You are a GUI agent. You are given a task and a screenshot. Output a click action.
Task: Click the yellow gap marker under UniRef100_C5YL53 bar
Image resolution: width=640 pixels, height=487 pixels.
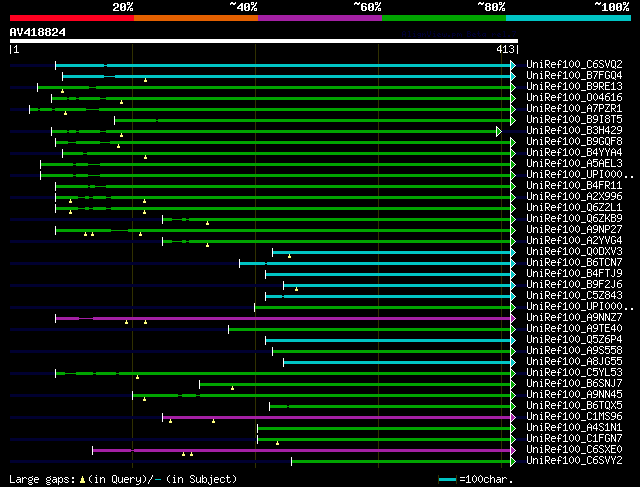click(138, 377)
